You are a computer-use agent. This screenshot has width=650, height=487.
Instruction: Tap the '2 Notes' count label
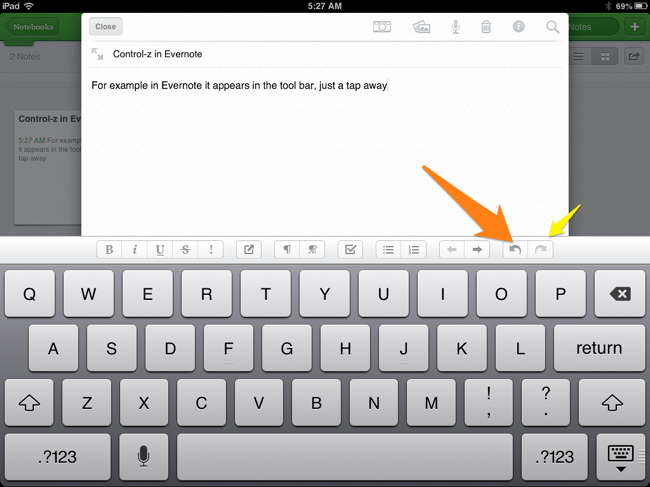(x=25, y=57)
